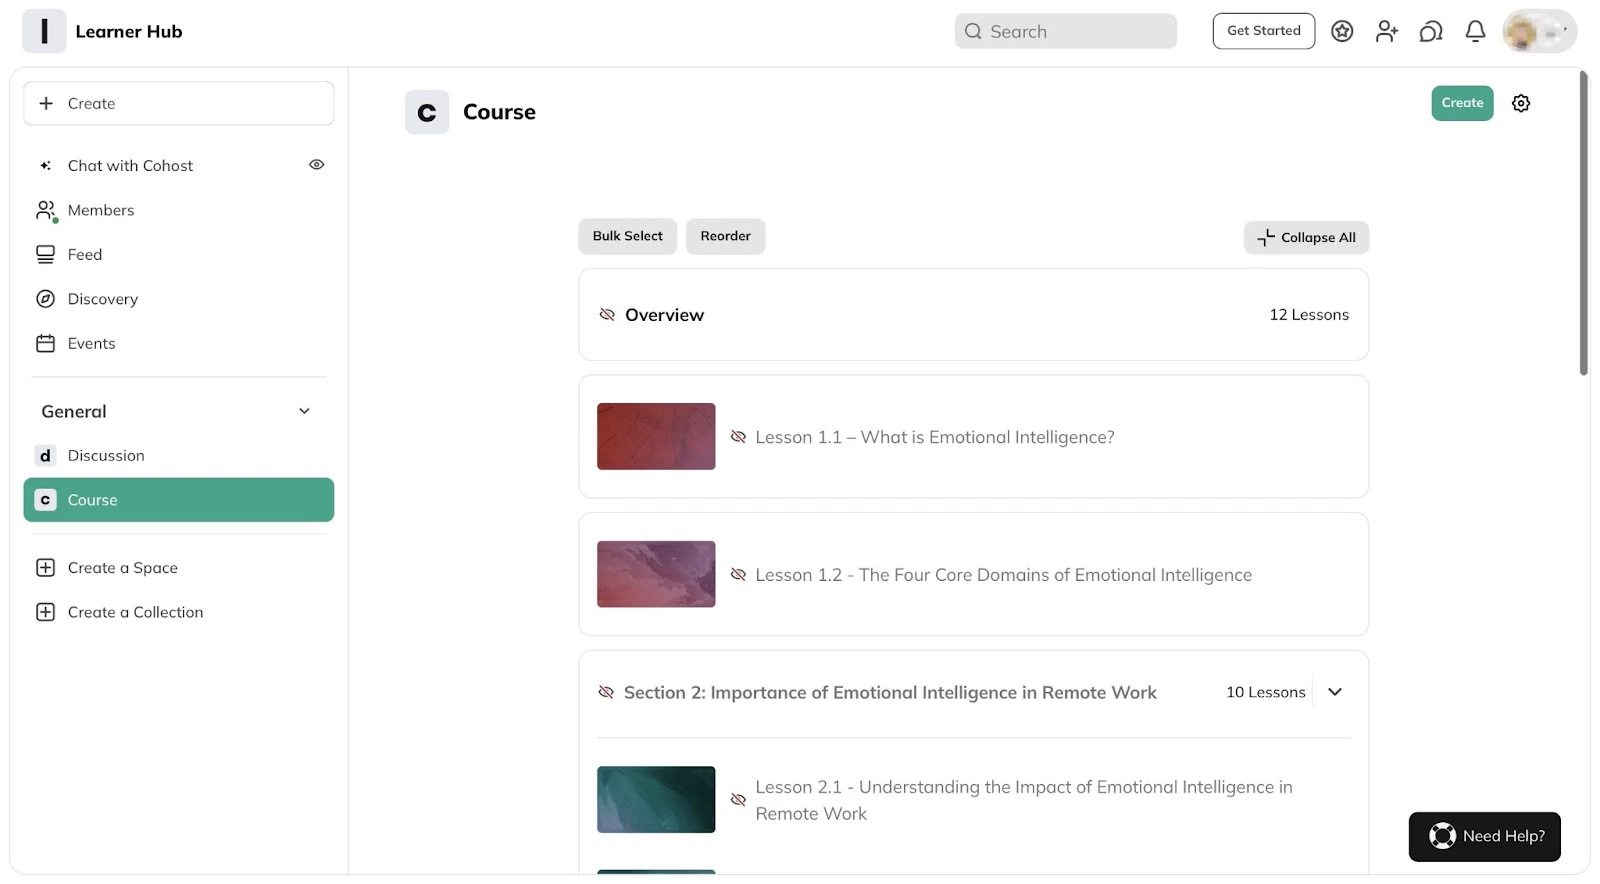The image size is (1600, 884).
Task: Click the 'Learner Hub' community name
Action: (129, 31)
